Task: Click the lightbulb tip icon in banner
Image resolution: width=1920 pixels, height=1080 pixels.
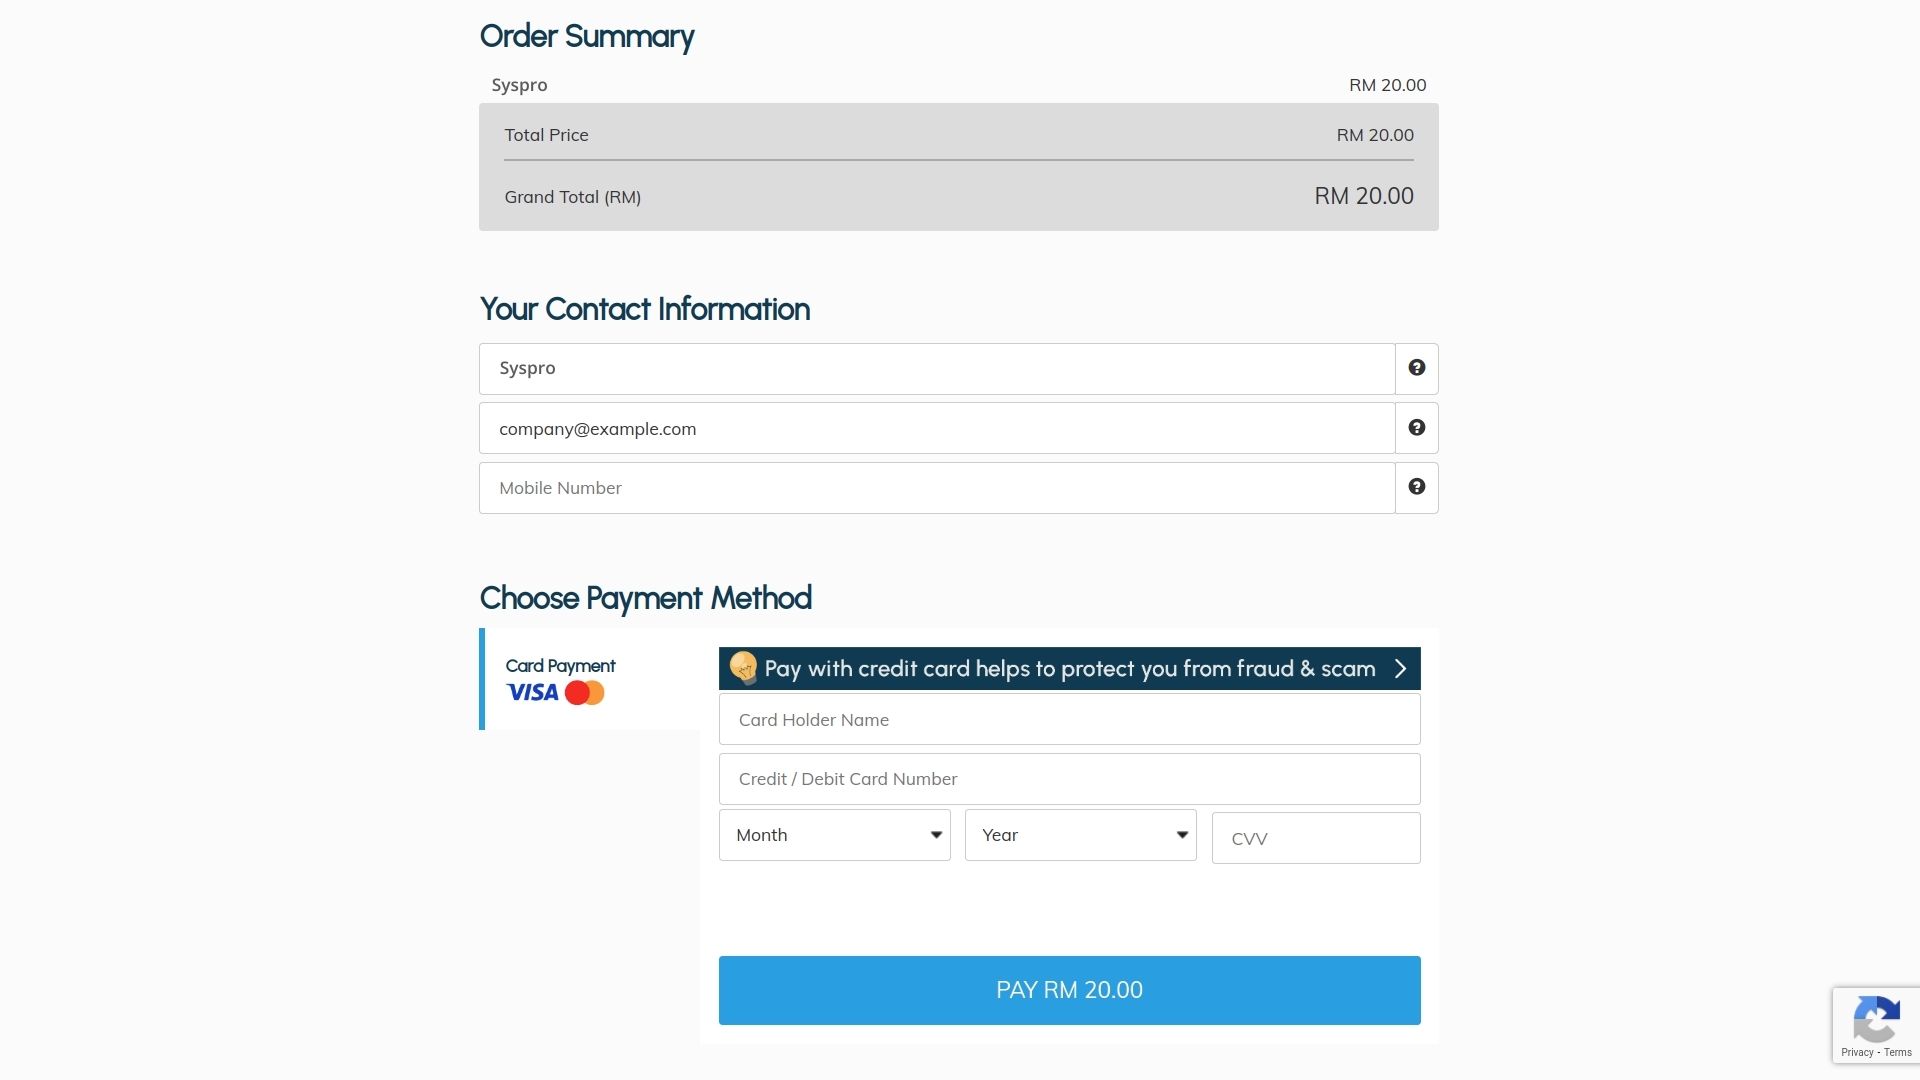Action: [743, 667]
